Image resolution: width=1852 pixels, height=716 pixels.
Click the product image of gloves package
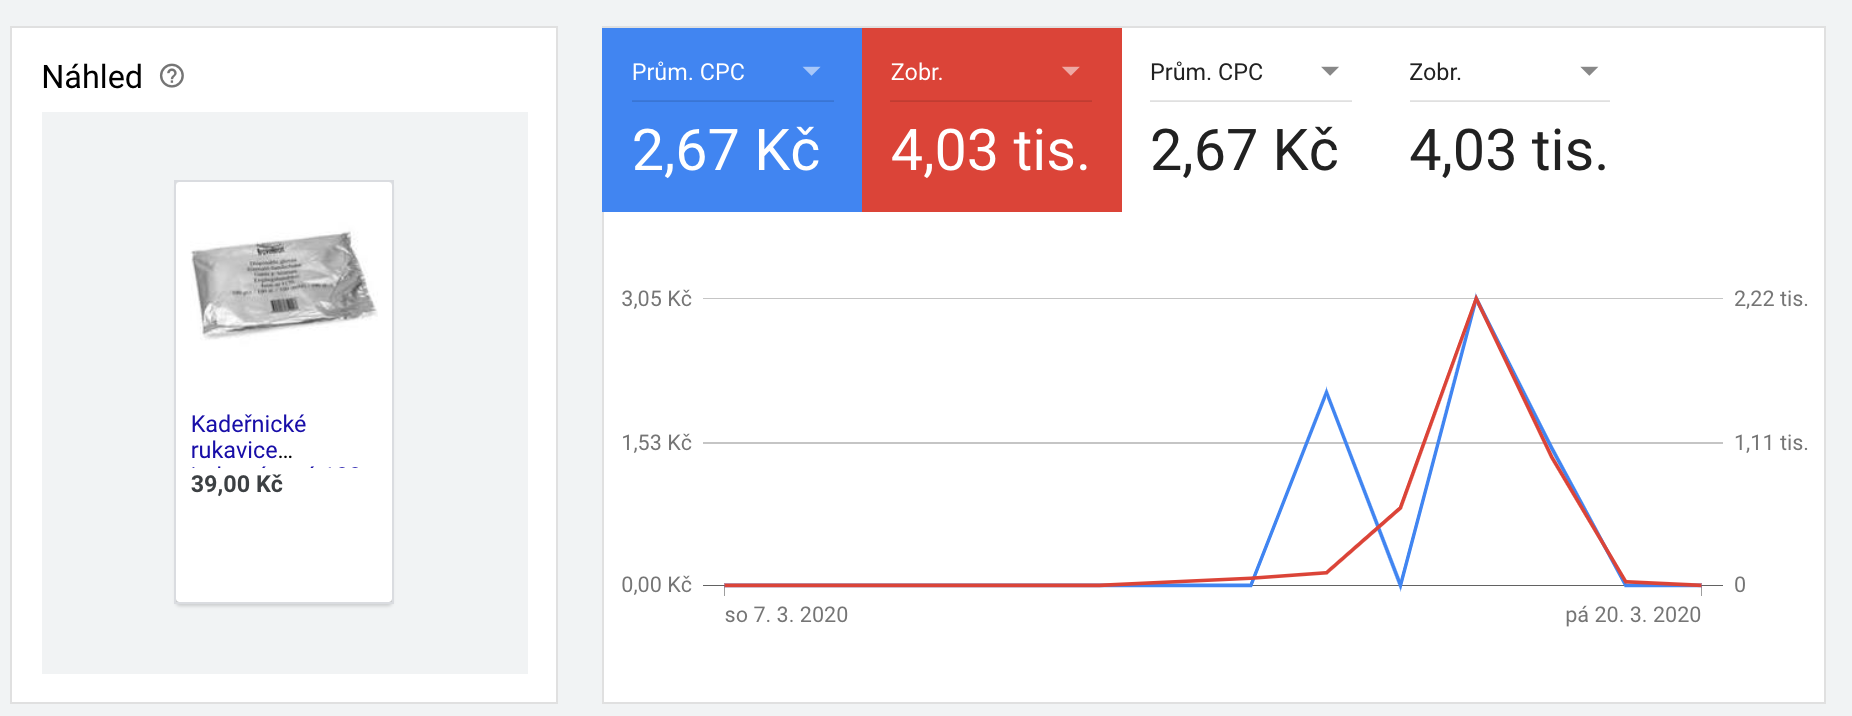[x=284, y=284]
